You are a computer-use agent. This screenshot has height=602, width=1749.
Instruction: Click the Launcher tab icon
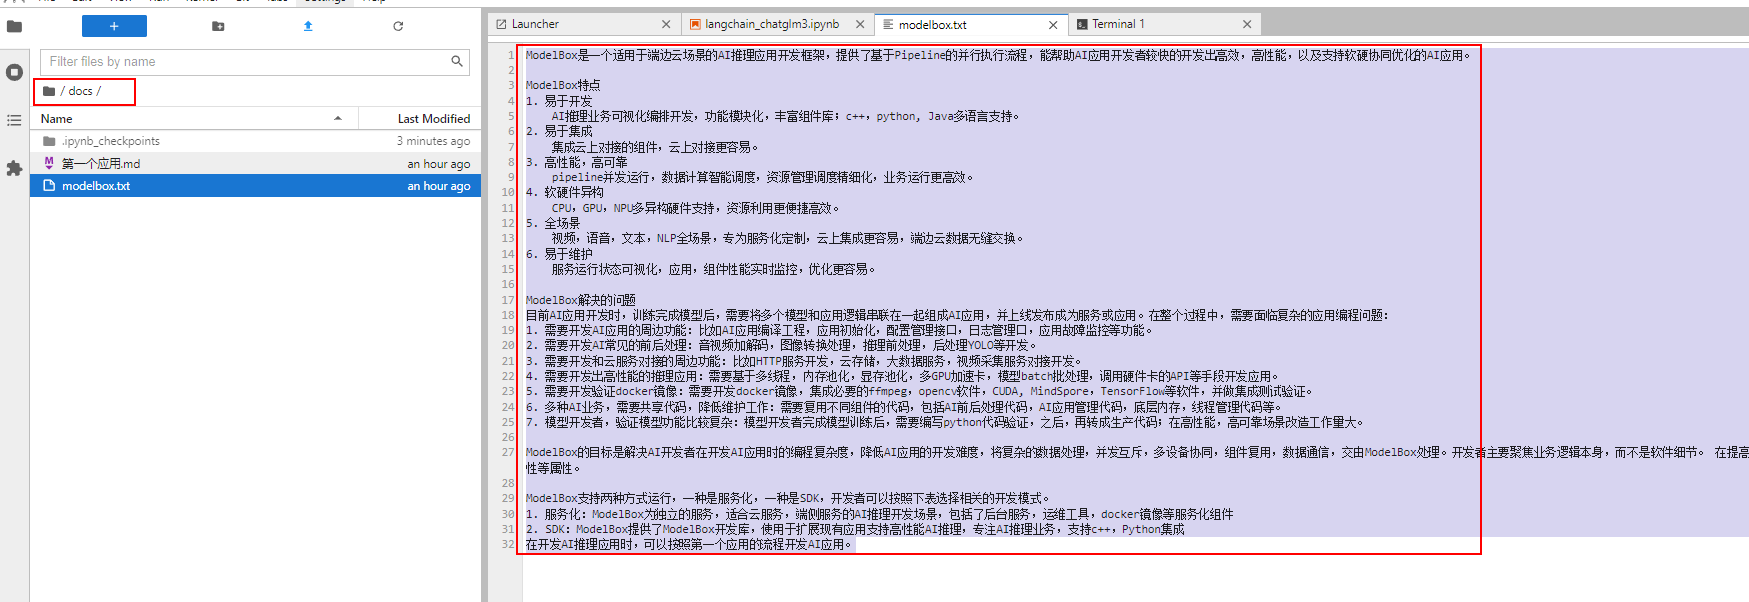tap(501, 24)
